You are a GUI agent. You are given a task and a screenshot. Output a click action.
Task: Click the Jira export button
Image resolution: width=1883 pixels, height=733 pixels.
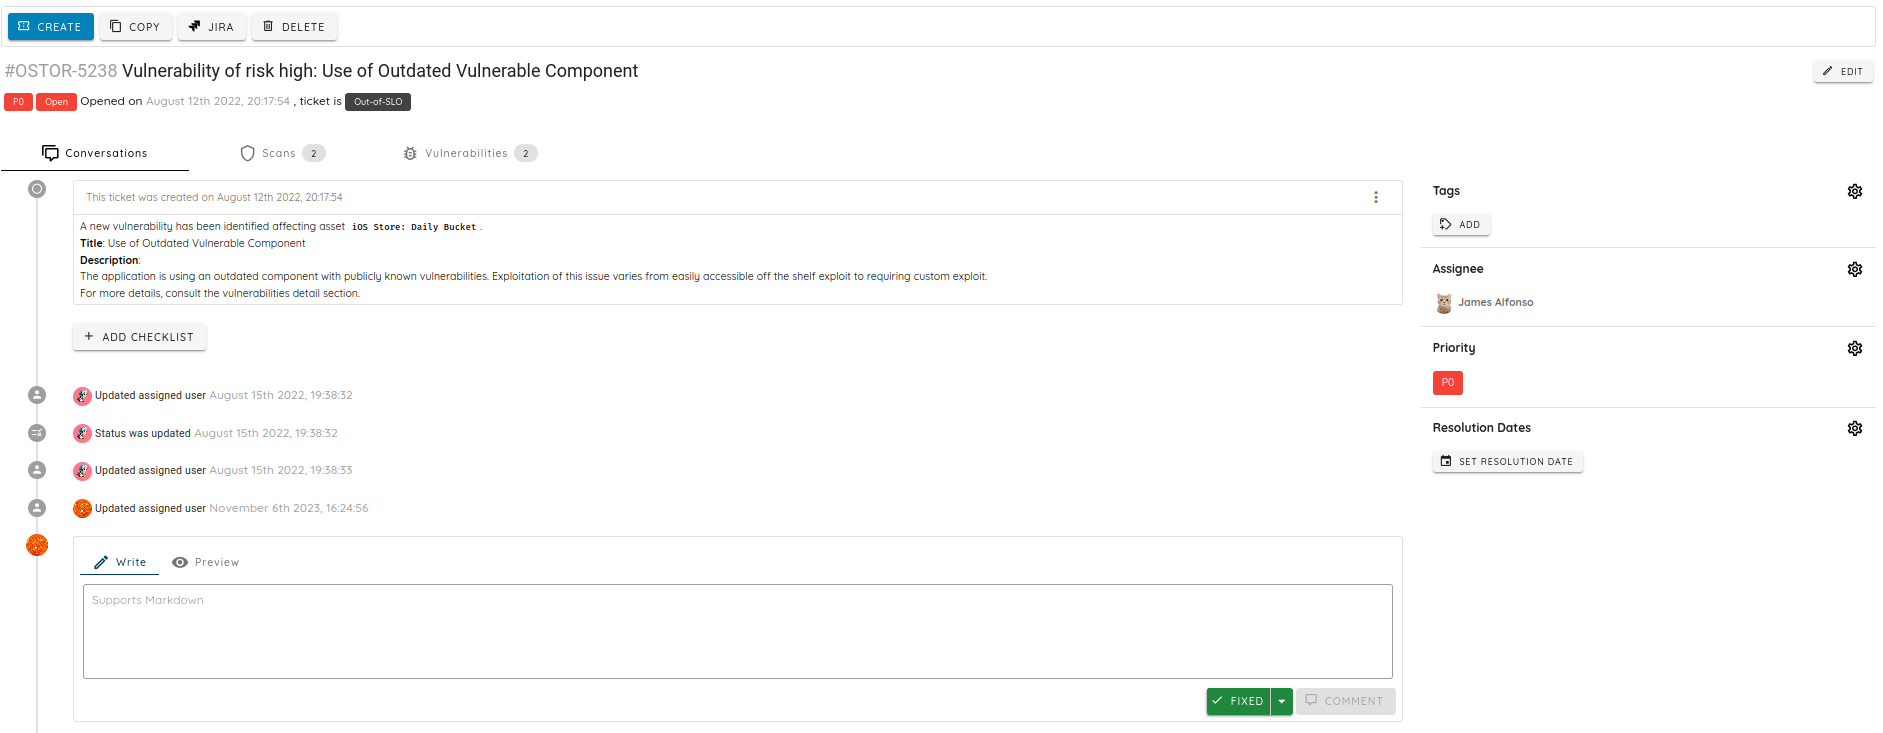[212, 27]
